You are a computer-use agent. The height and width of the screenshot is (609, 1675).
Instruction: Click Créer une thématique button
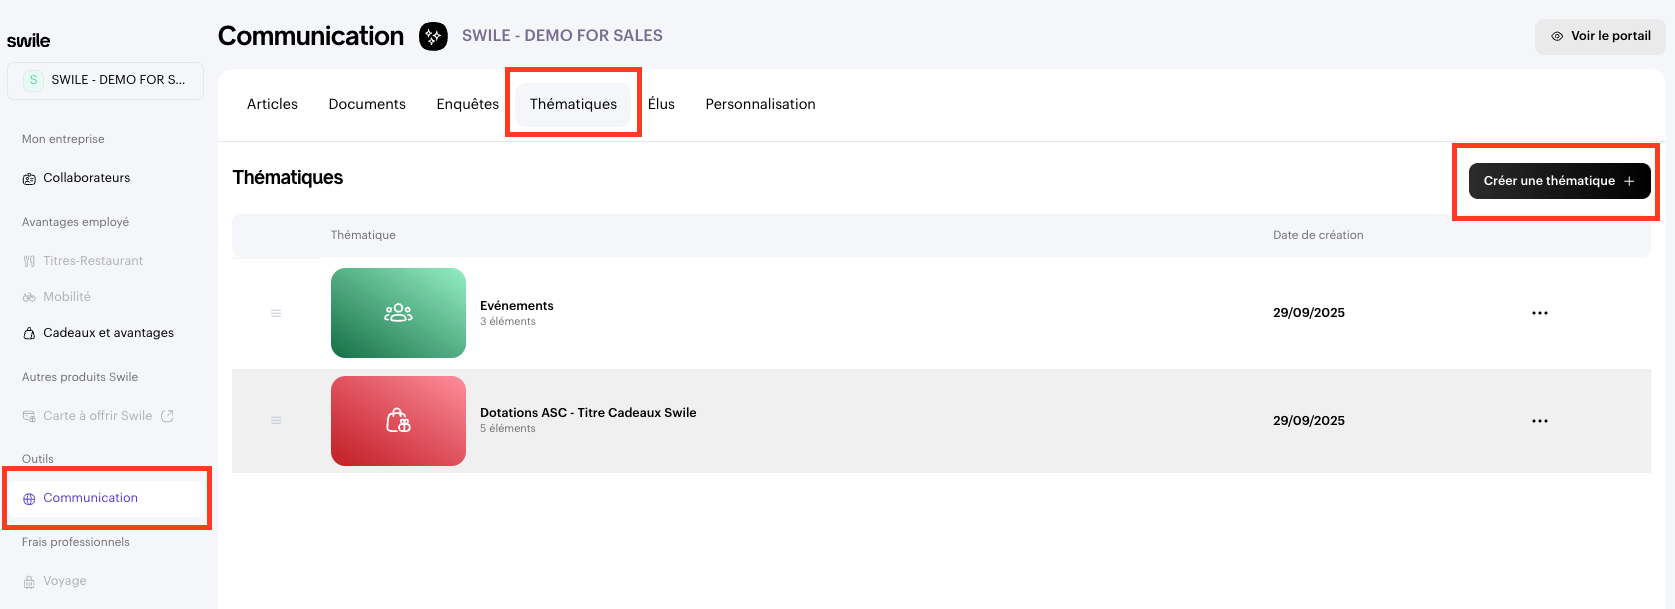(1558, 181)
